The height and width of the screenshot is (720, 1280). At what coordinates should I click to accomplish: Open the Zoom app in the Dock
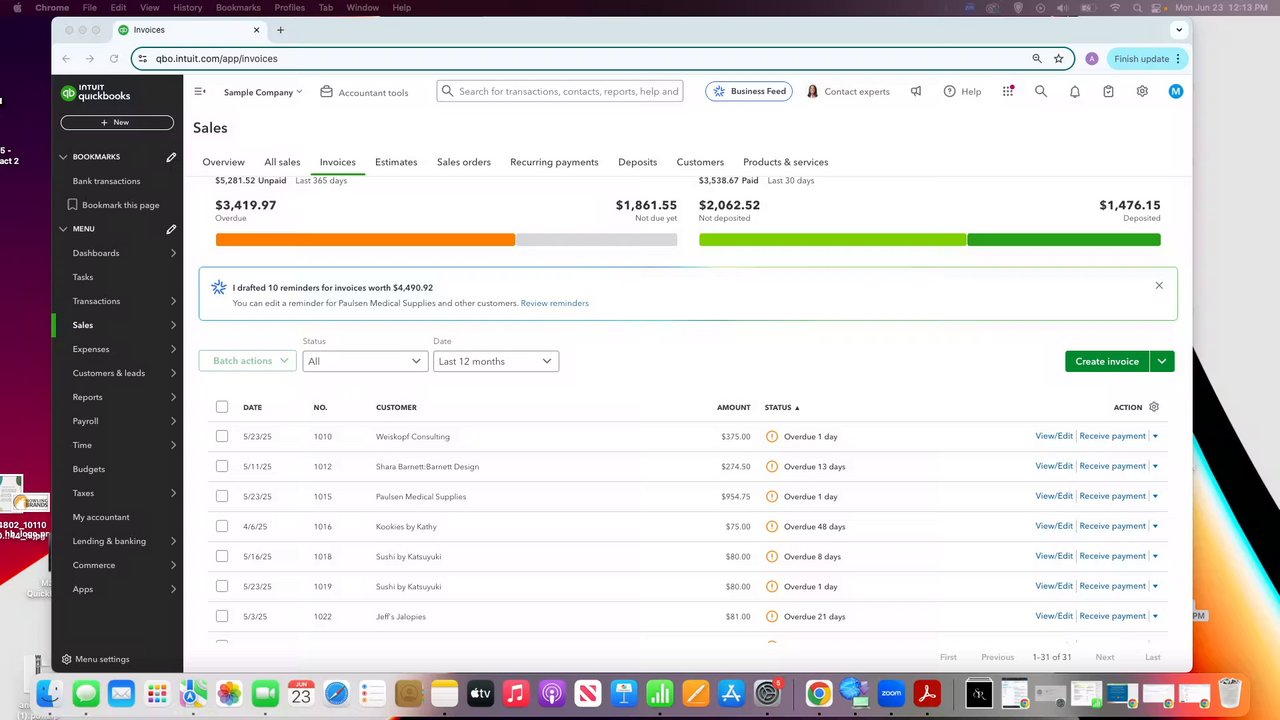point(891,693)
